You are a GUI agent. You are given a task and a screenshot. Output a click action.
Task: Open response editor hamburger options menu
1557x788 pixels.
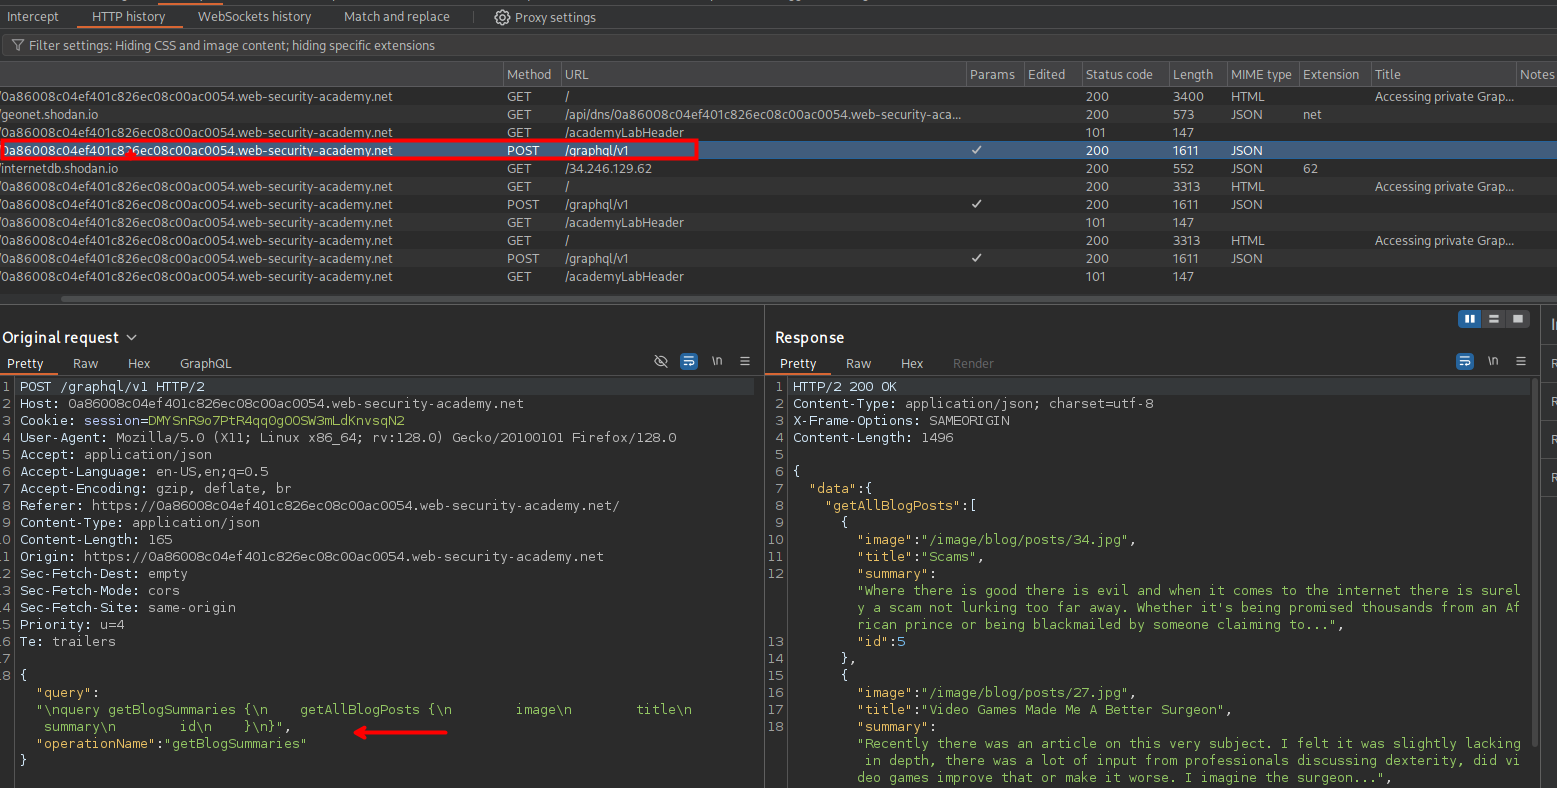tap(1521, 361)
